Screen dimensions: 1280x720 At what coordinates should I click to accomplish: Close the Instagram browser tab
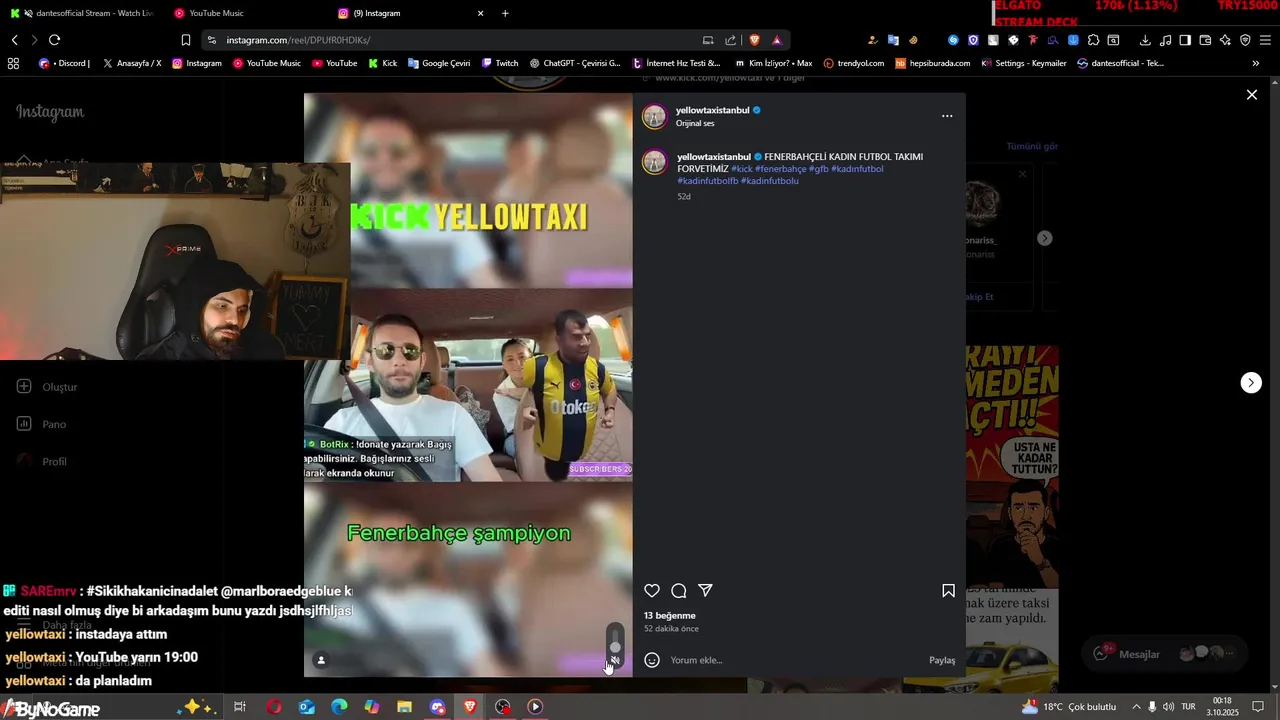point(480,13)
